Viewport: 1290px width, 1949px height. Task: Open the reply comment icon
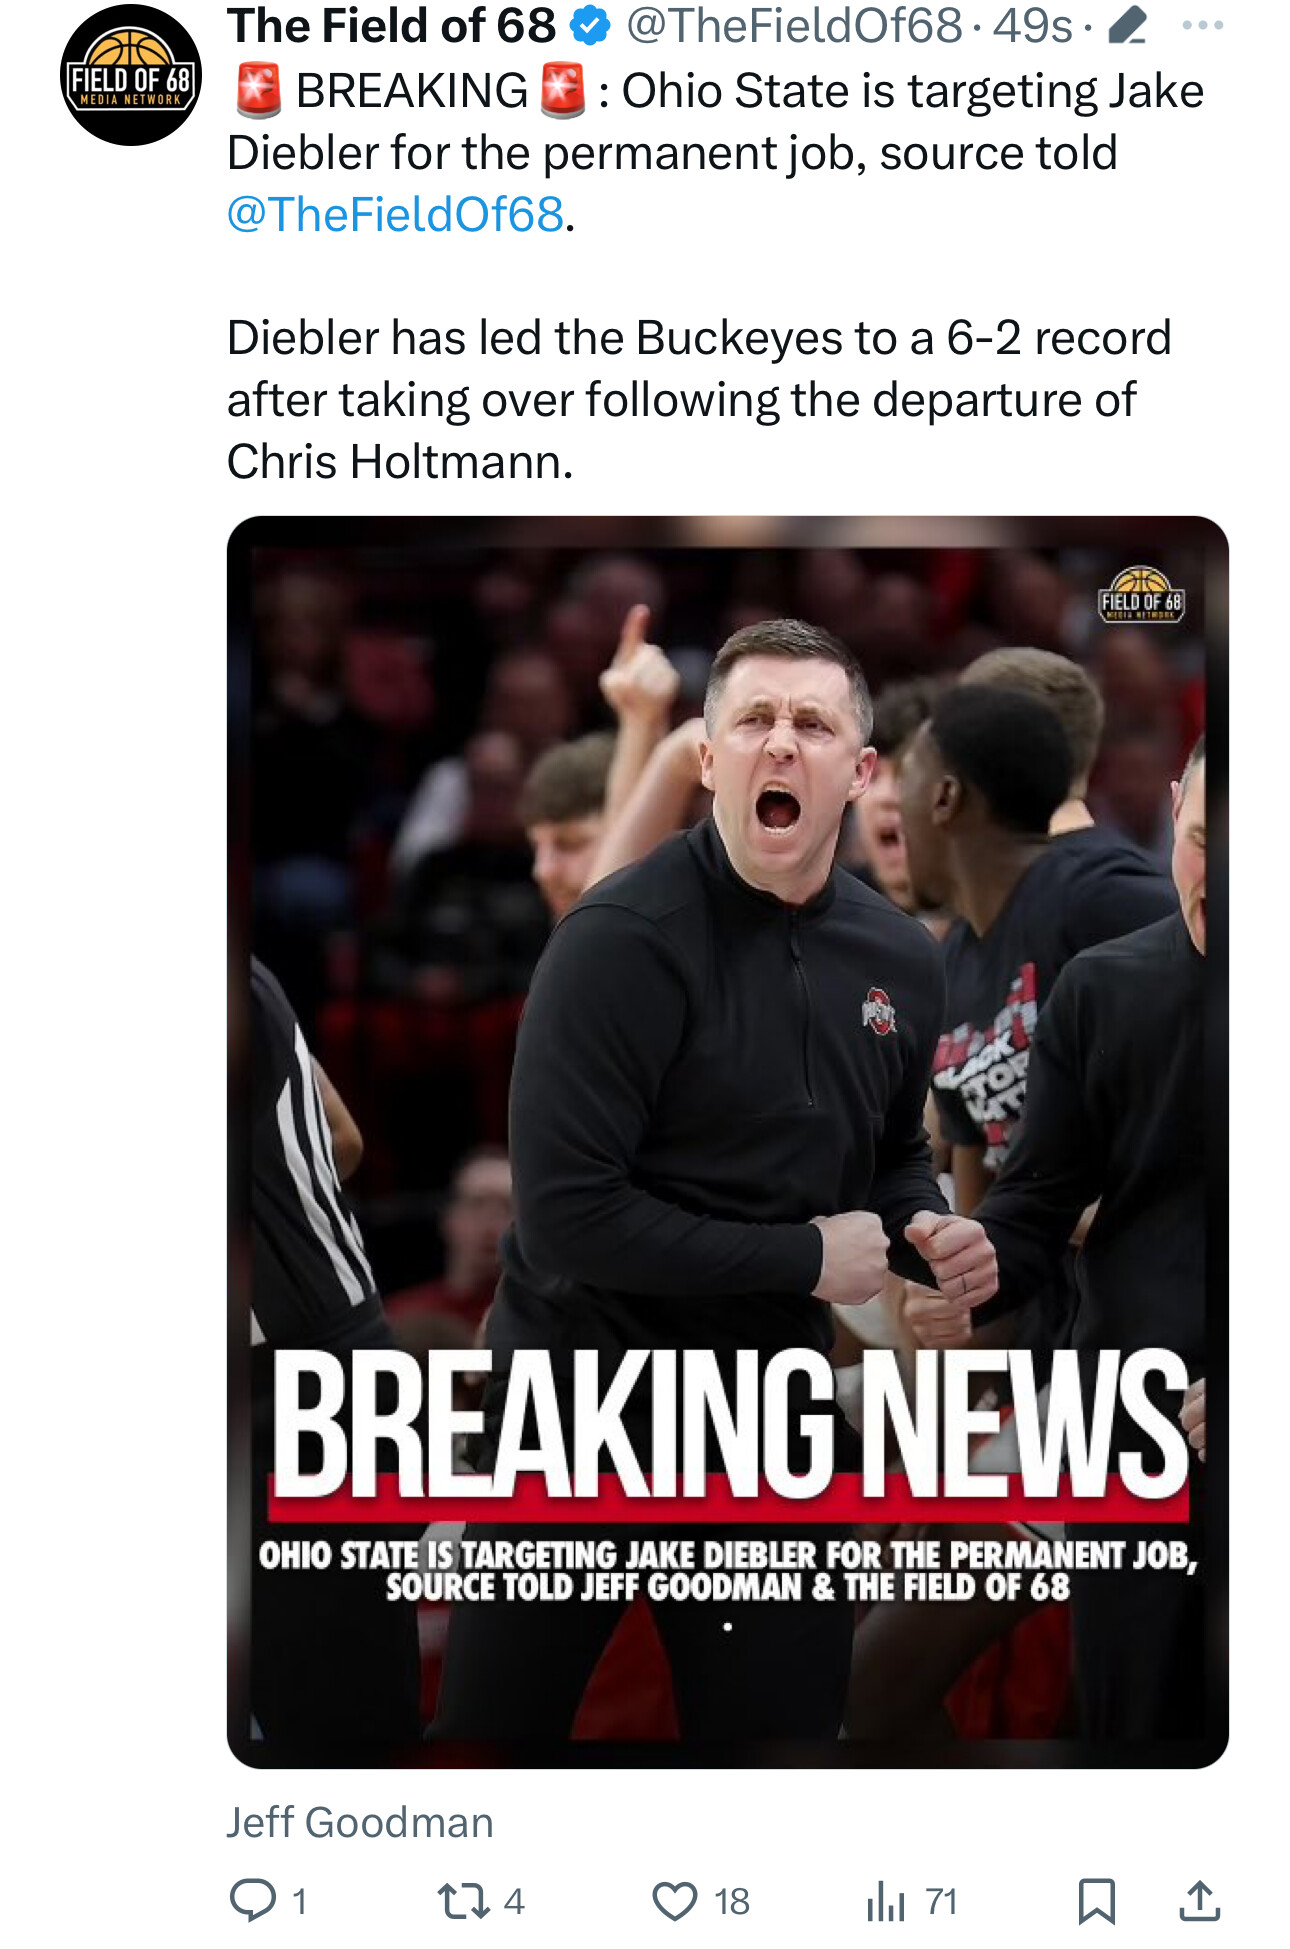click(x=253, y=1900)
